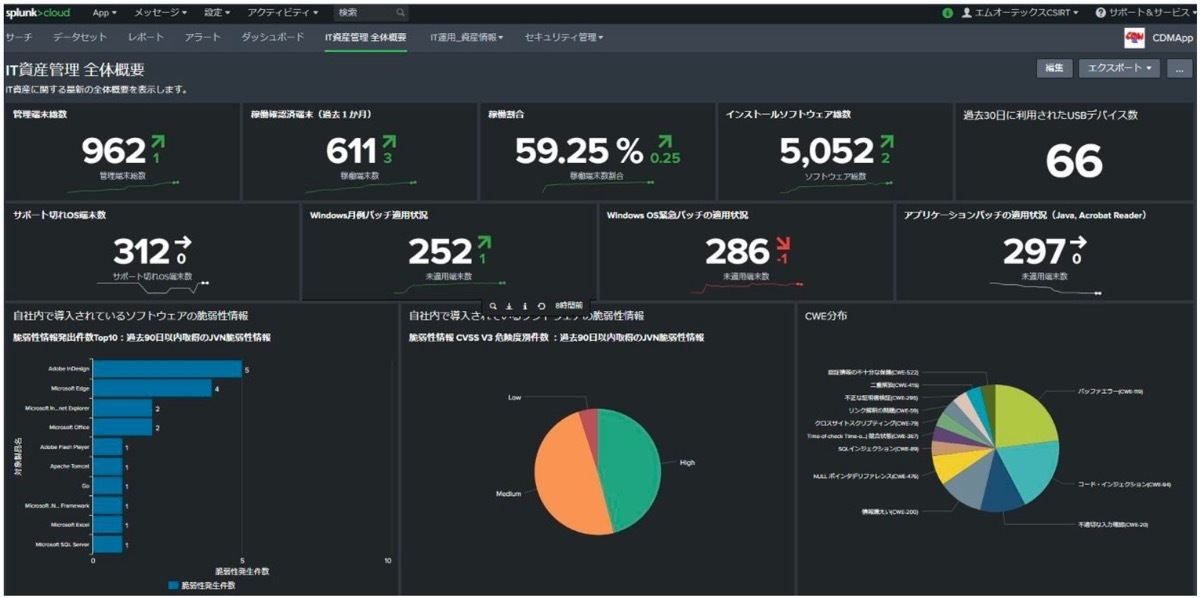Go to the データセット tab

[x=81, y=37]
